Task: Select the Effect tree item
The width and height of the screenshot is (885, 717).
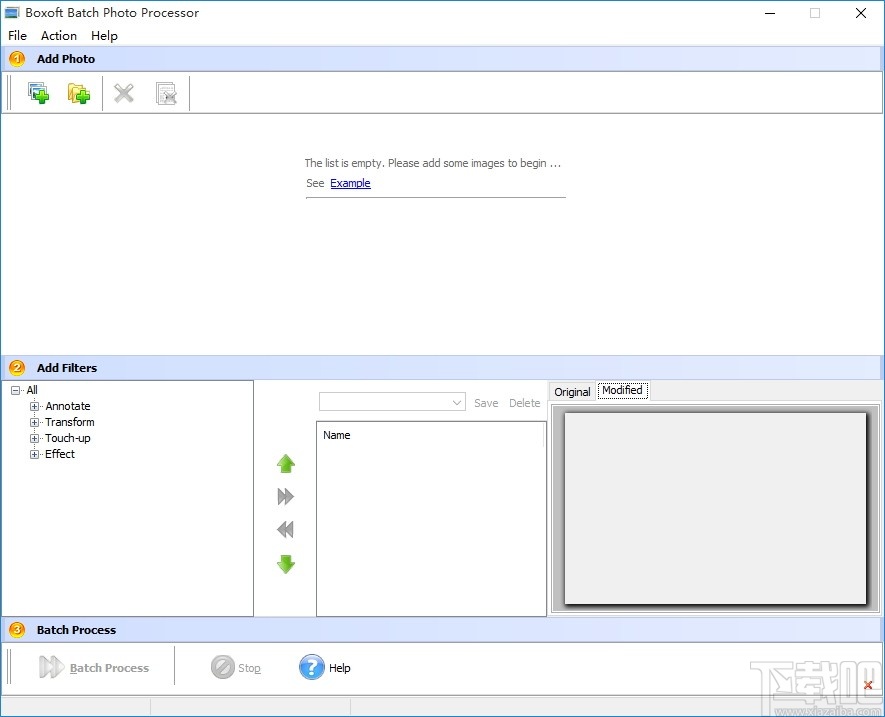Action: pyautogui.click(x=60, y=454)
